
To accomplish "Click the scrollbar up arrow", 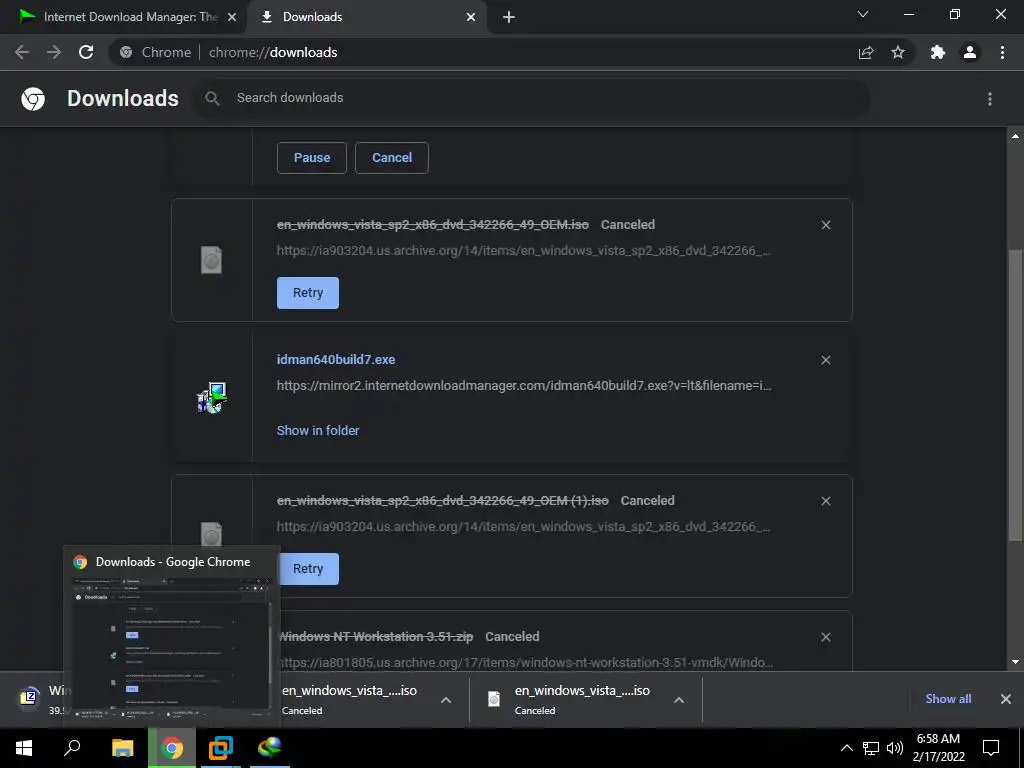I will pos(1015,136).
